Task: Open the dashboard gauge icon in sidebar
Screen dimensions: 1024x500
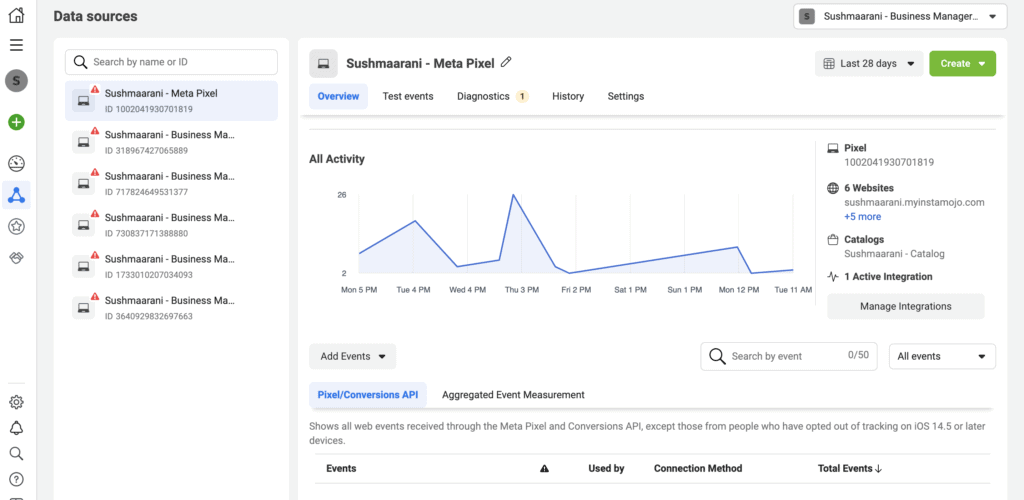Action: 16,164
